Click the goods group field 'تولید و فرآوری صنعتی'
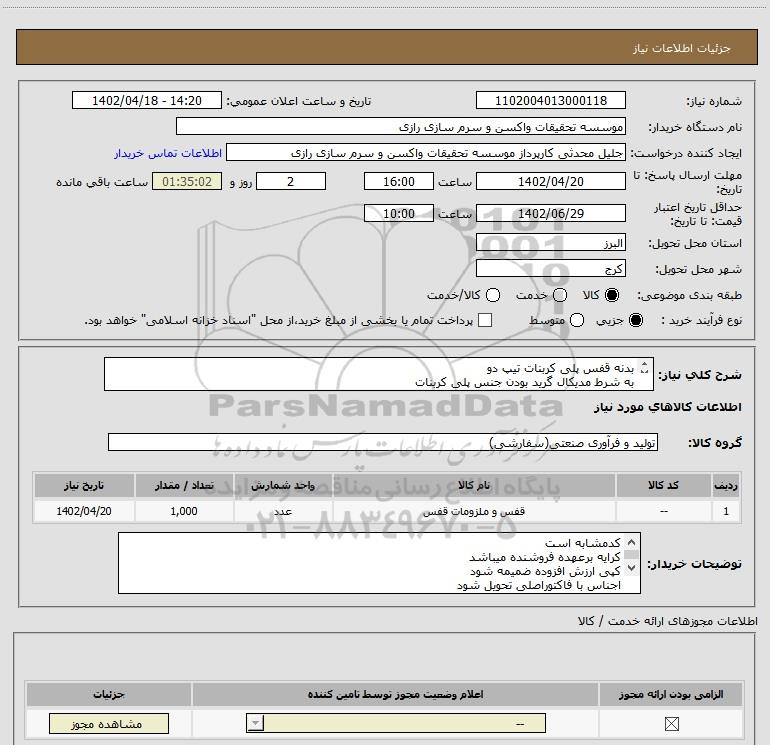770x745 pixels. click(383, 442)
